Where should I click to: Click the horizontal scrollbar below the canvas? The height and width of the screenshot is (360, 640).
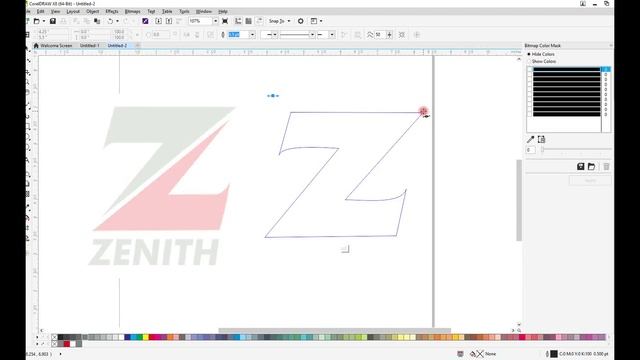coord(335,330)
